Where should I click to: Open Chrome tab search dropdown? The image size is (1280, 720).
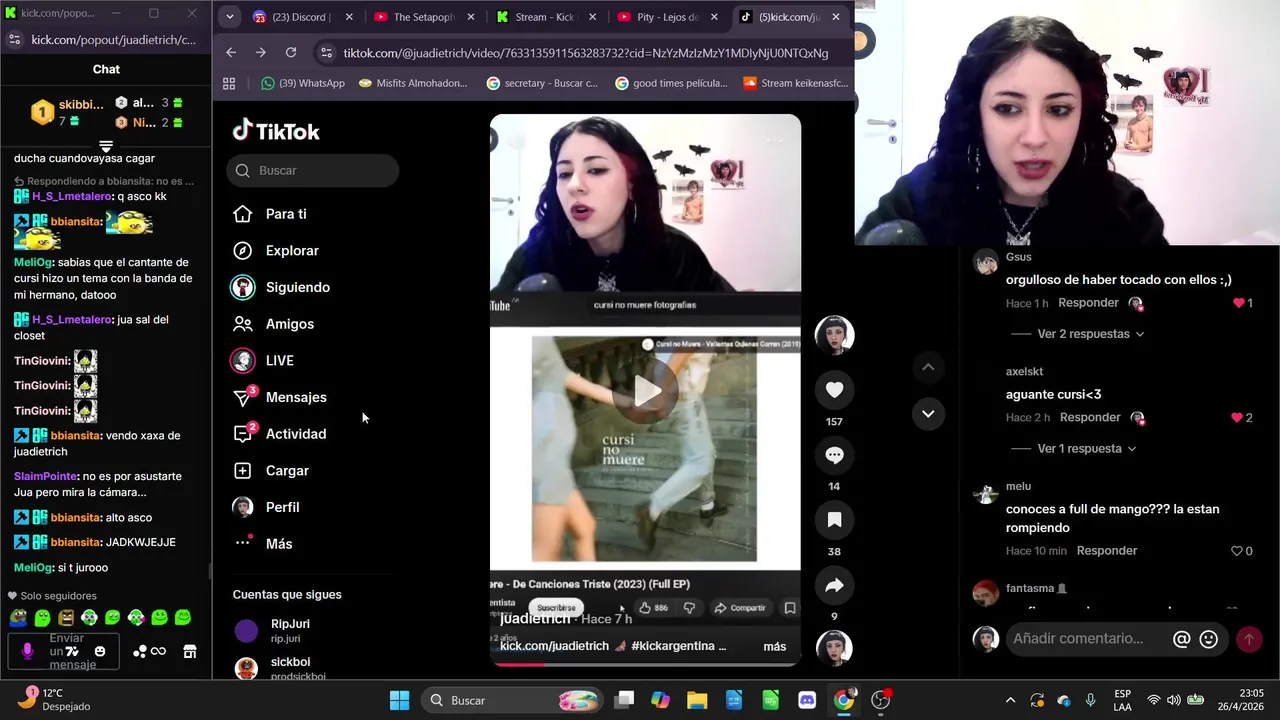[230, 17]
